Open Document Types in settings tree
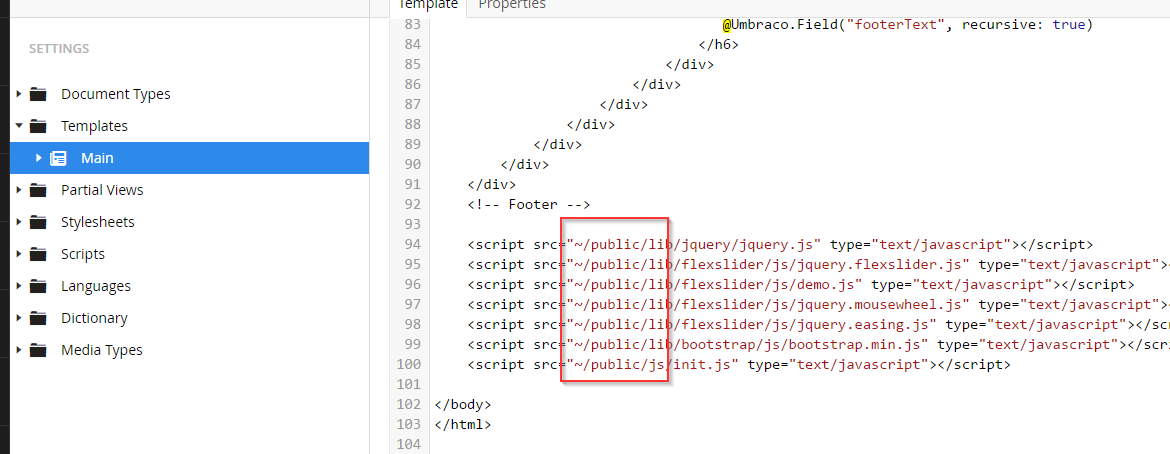Screen dimensions: 1170x454 116,94
